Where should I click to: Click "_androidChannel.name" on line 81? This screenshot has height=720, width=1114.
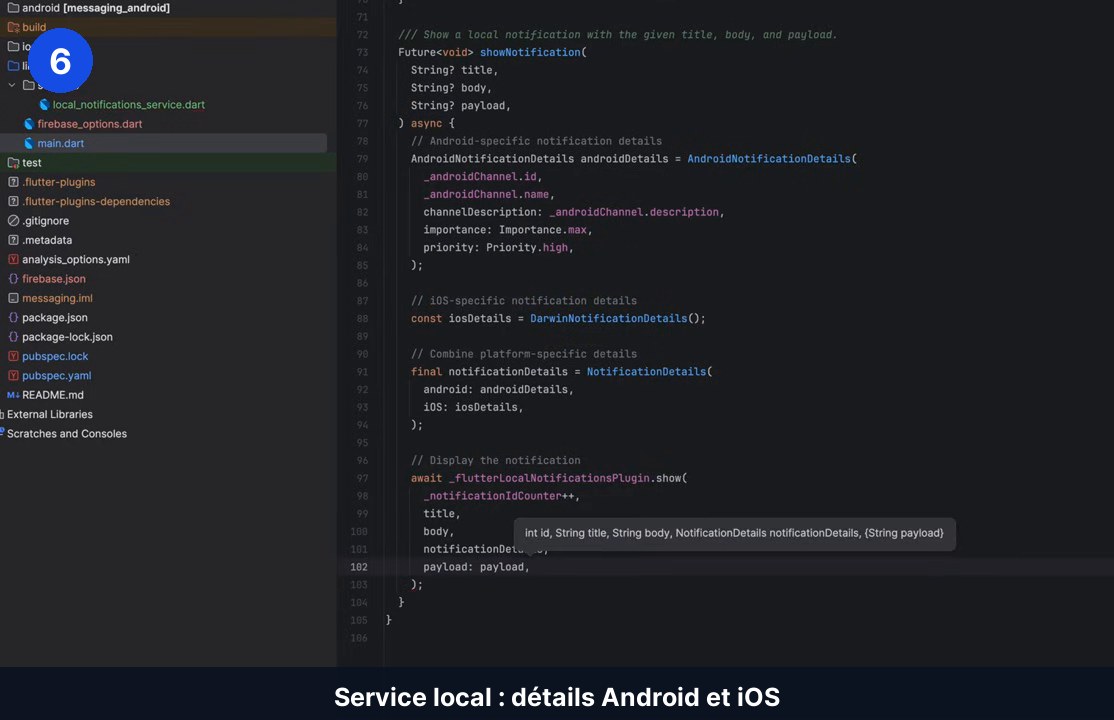pyautogui.click(x=486, y=195)
